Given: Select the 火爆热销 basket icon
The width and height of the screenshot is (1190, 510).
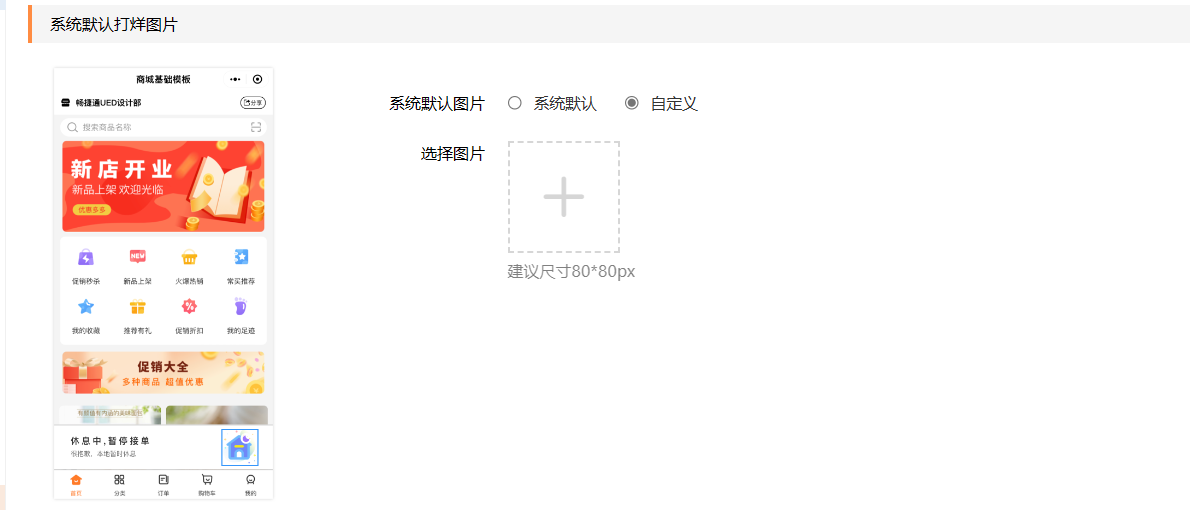Looking at the screenshot, I should [x=189, y=257].
